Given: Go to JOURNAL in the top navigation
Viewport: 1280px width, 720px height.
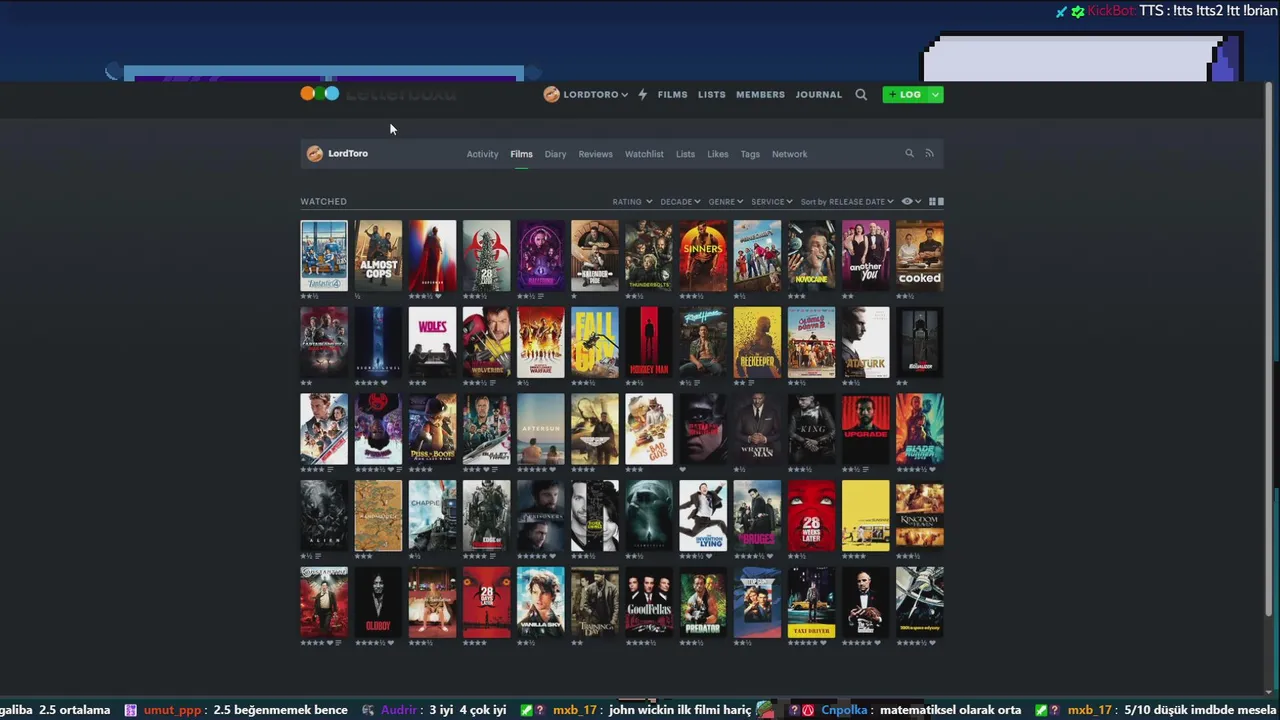Looking at the screenshot, I should pyautogui.click(x=819, y=94).
